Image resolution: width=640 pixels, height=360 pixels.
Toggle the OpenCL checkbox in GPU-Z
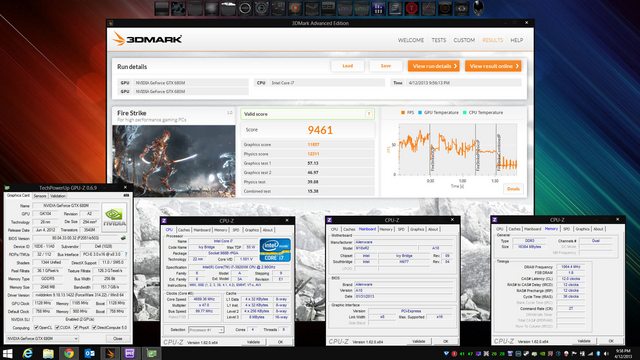coord(36,327)
